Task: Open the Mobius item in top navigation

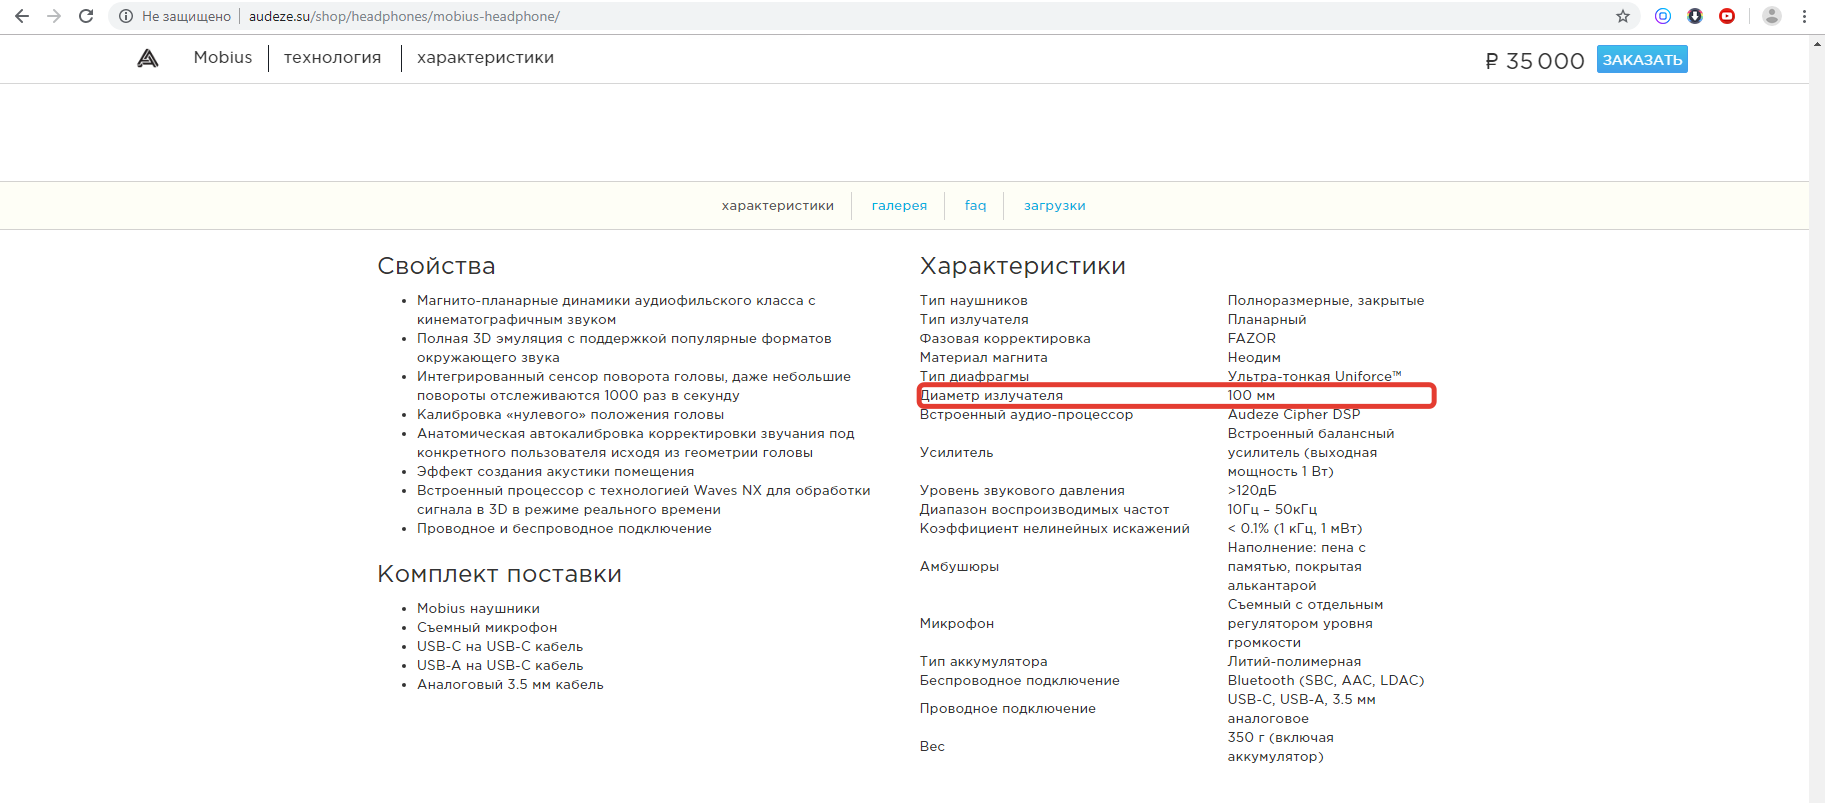Action: point(223,58)
